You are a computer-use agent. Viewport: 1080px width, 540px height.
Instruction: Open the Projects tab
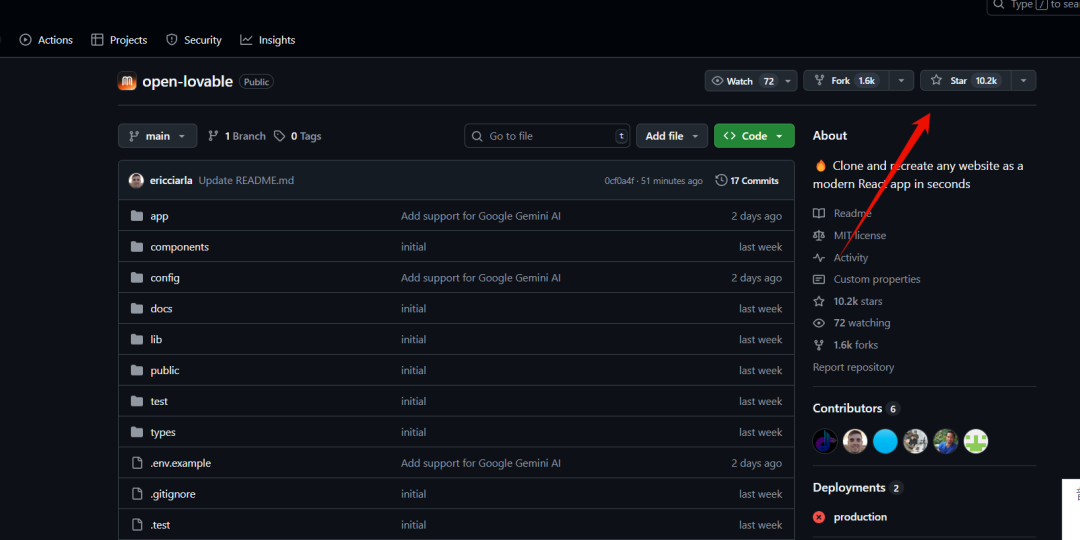click(x=119, y=40)
